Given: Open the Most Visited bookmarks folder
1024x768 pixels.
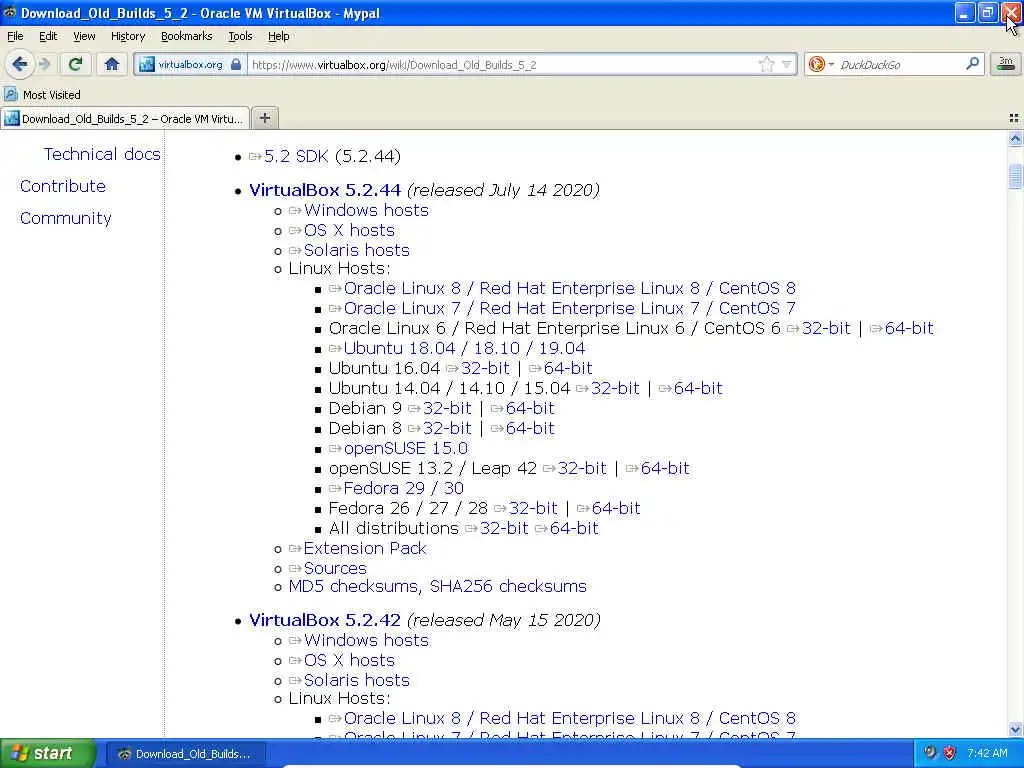Looking at the screenshot, I should pos(42,95).
